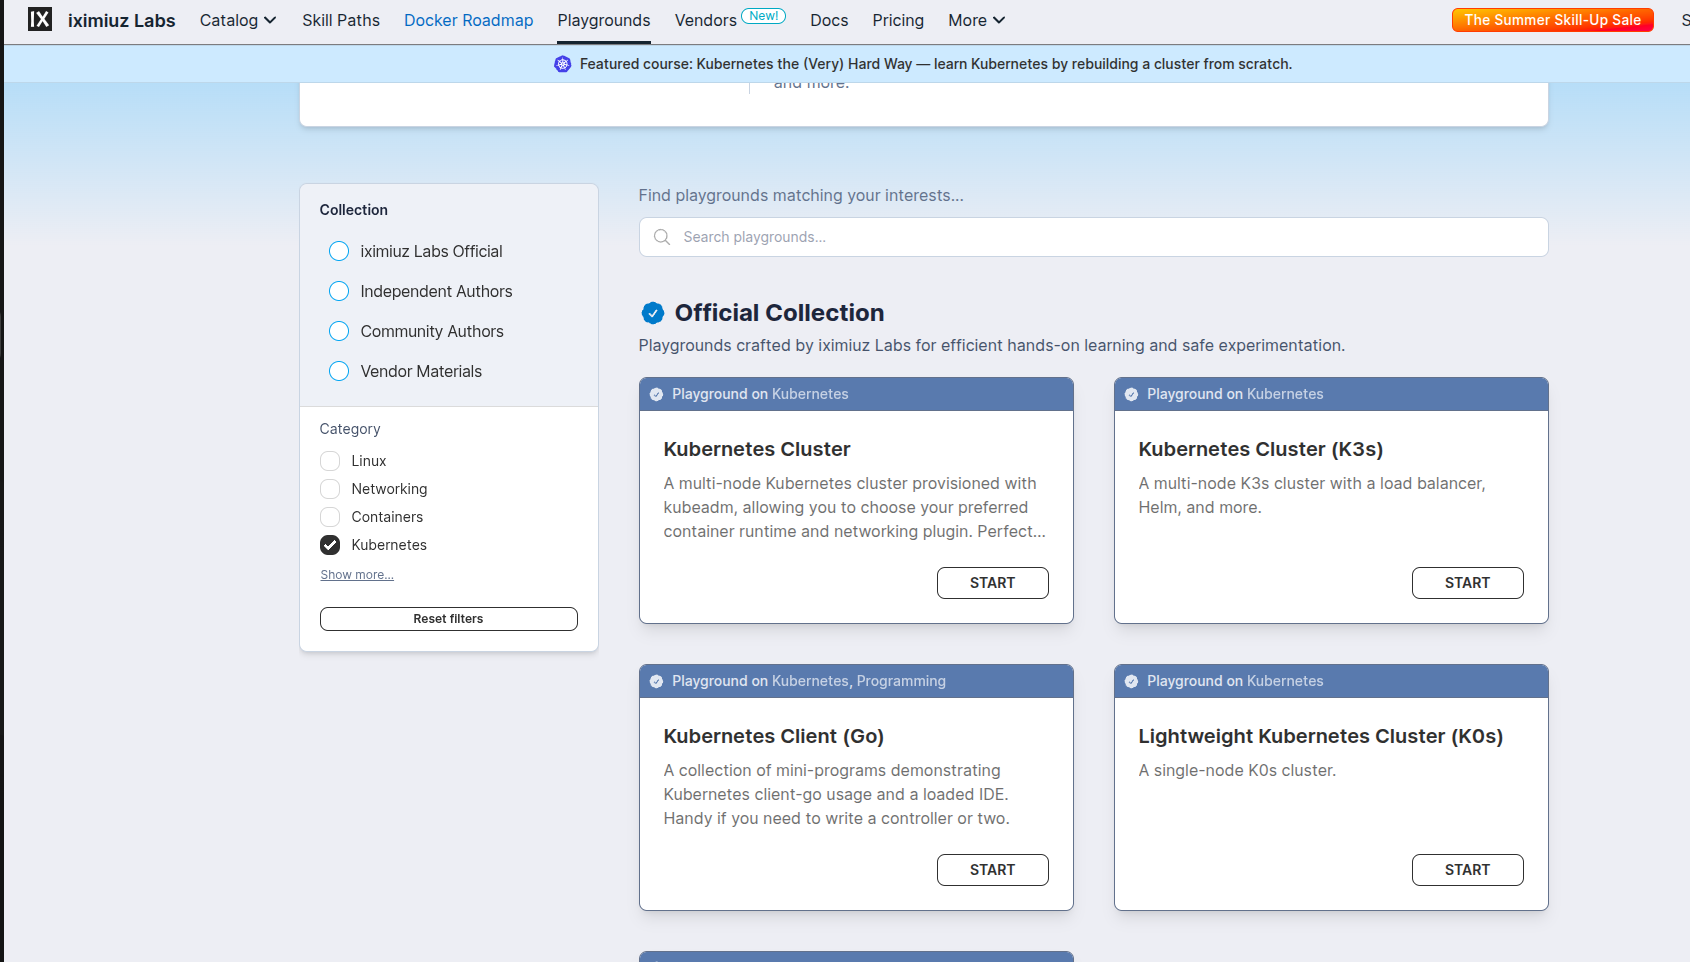The height and width of the screenshot is (962, 1690).
Task: Click The Summer Skill-Up Sale button
Action: pyautogui.click(x=1553, y=20)
